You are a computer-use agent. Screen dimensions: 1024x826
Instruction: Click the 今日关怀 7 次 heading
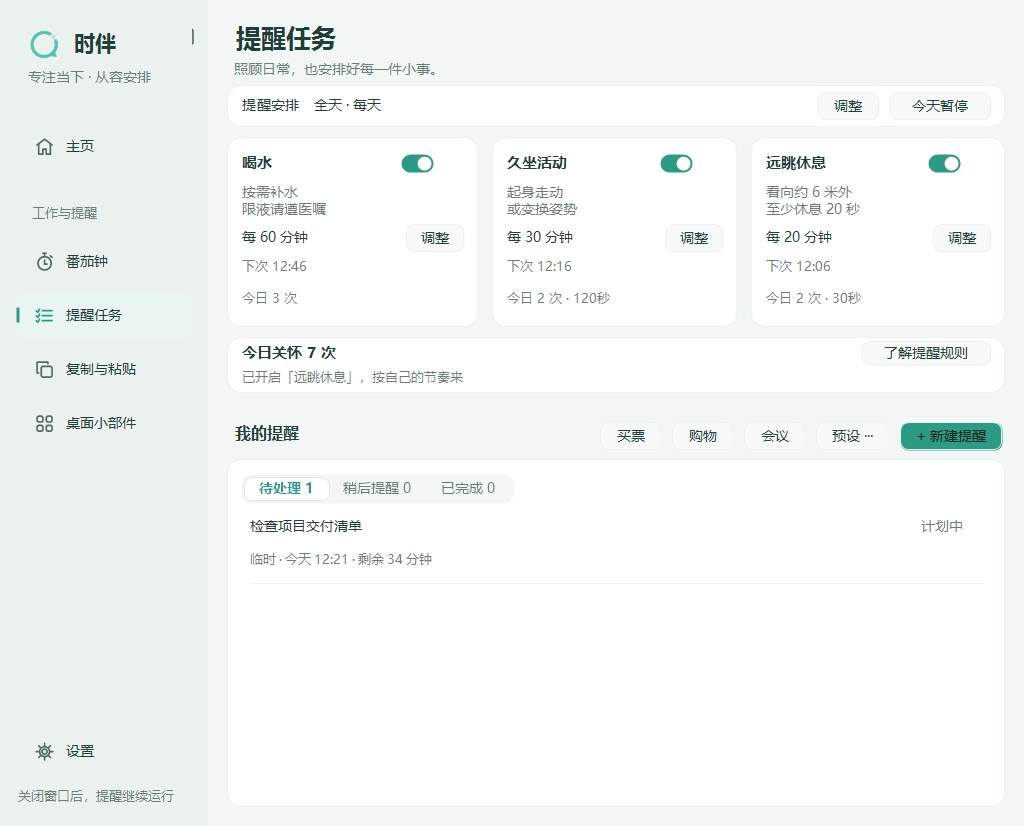[x=289, y=353]
